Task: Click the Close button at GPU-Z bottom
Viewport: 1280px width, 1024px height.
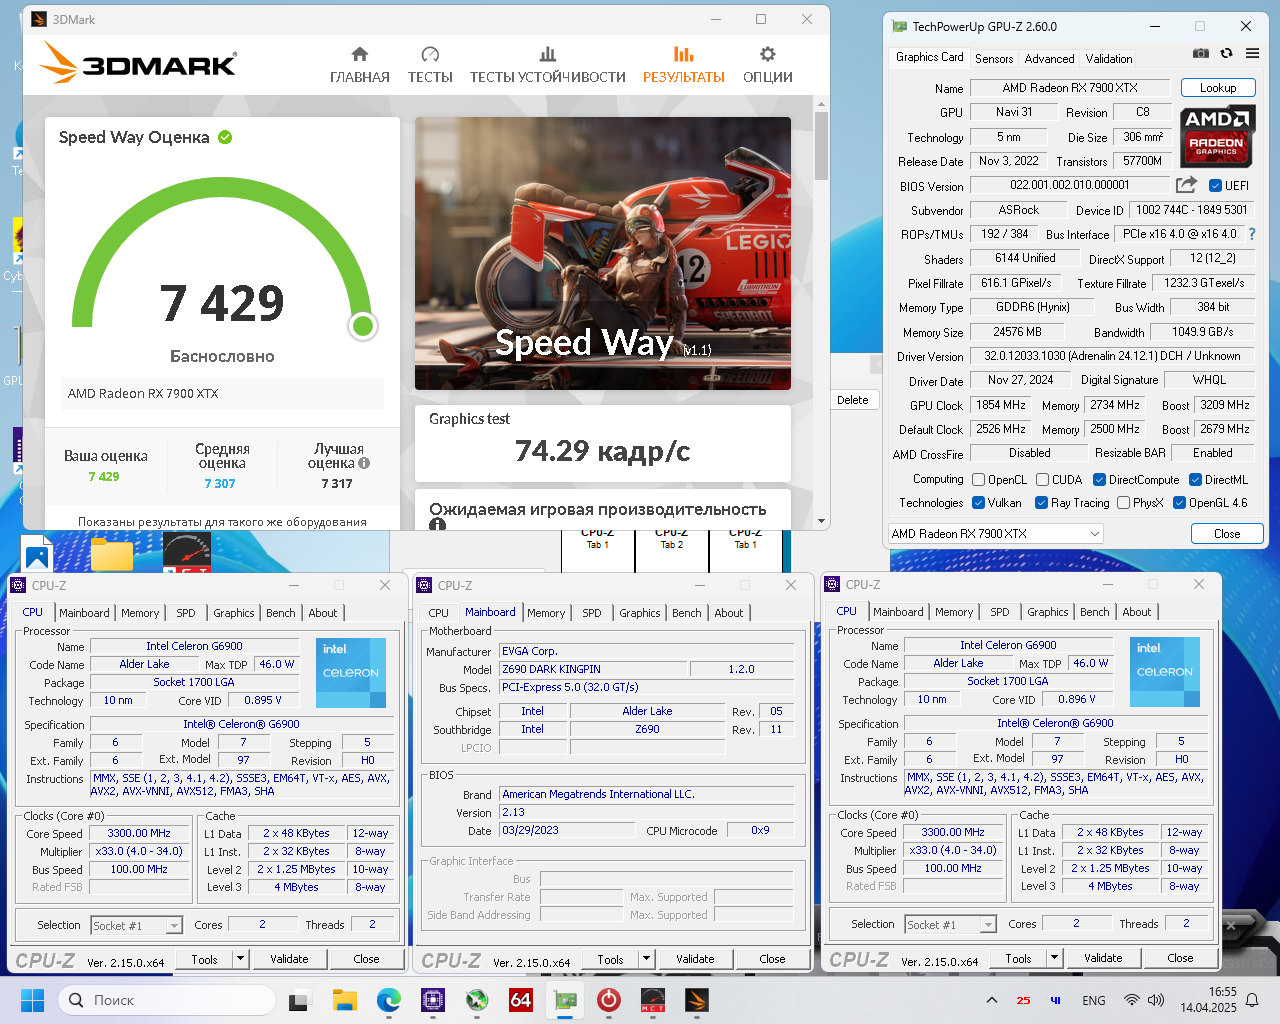Action: (x=1227, y=534)
